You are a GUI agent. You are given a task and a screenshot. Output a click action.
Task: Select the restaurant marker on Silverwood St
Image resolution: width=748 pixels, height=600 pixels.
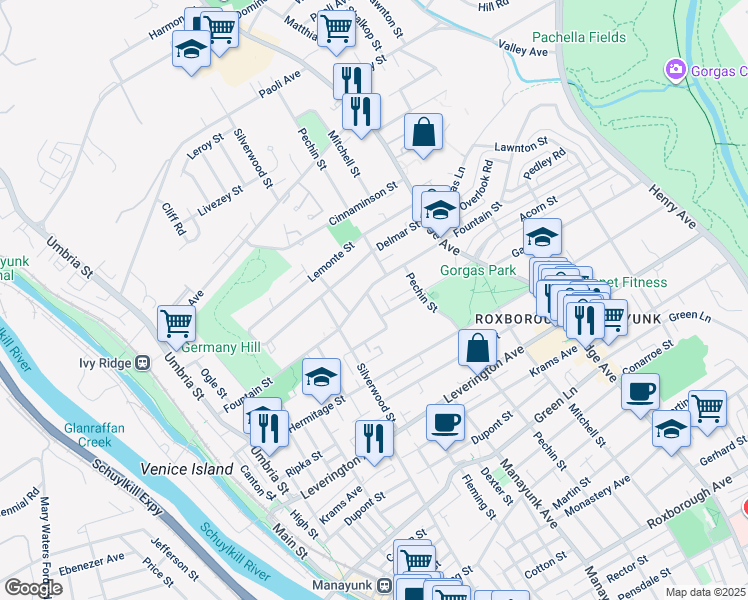click(x=374, y=440)
